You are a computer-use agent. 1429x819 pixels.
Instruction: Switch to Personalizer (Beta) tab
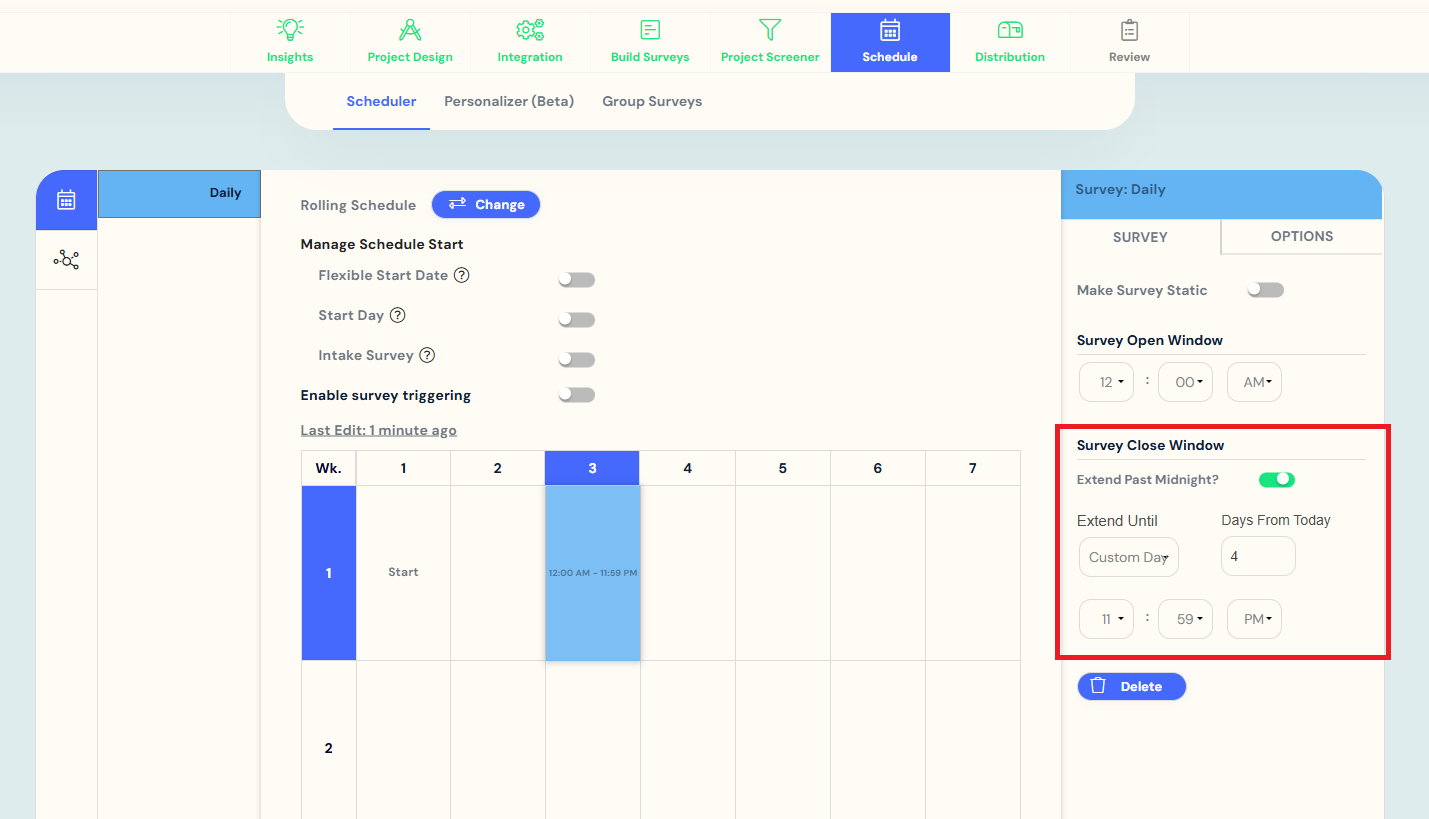point(509,101)
